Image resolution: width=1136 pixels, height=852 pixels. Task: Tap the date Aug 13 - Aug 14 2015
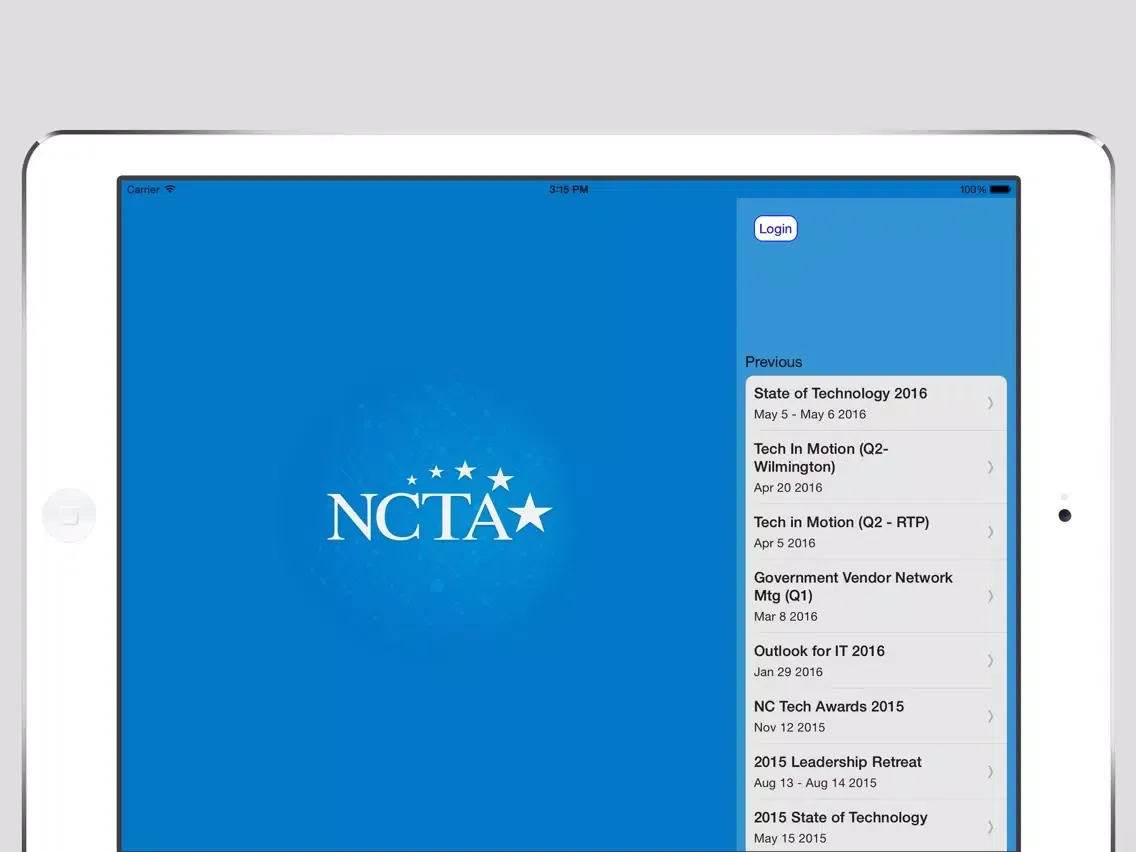click(x=815, y=783)
